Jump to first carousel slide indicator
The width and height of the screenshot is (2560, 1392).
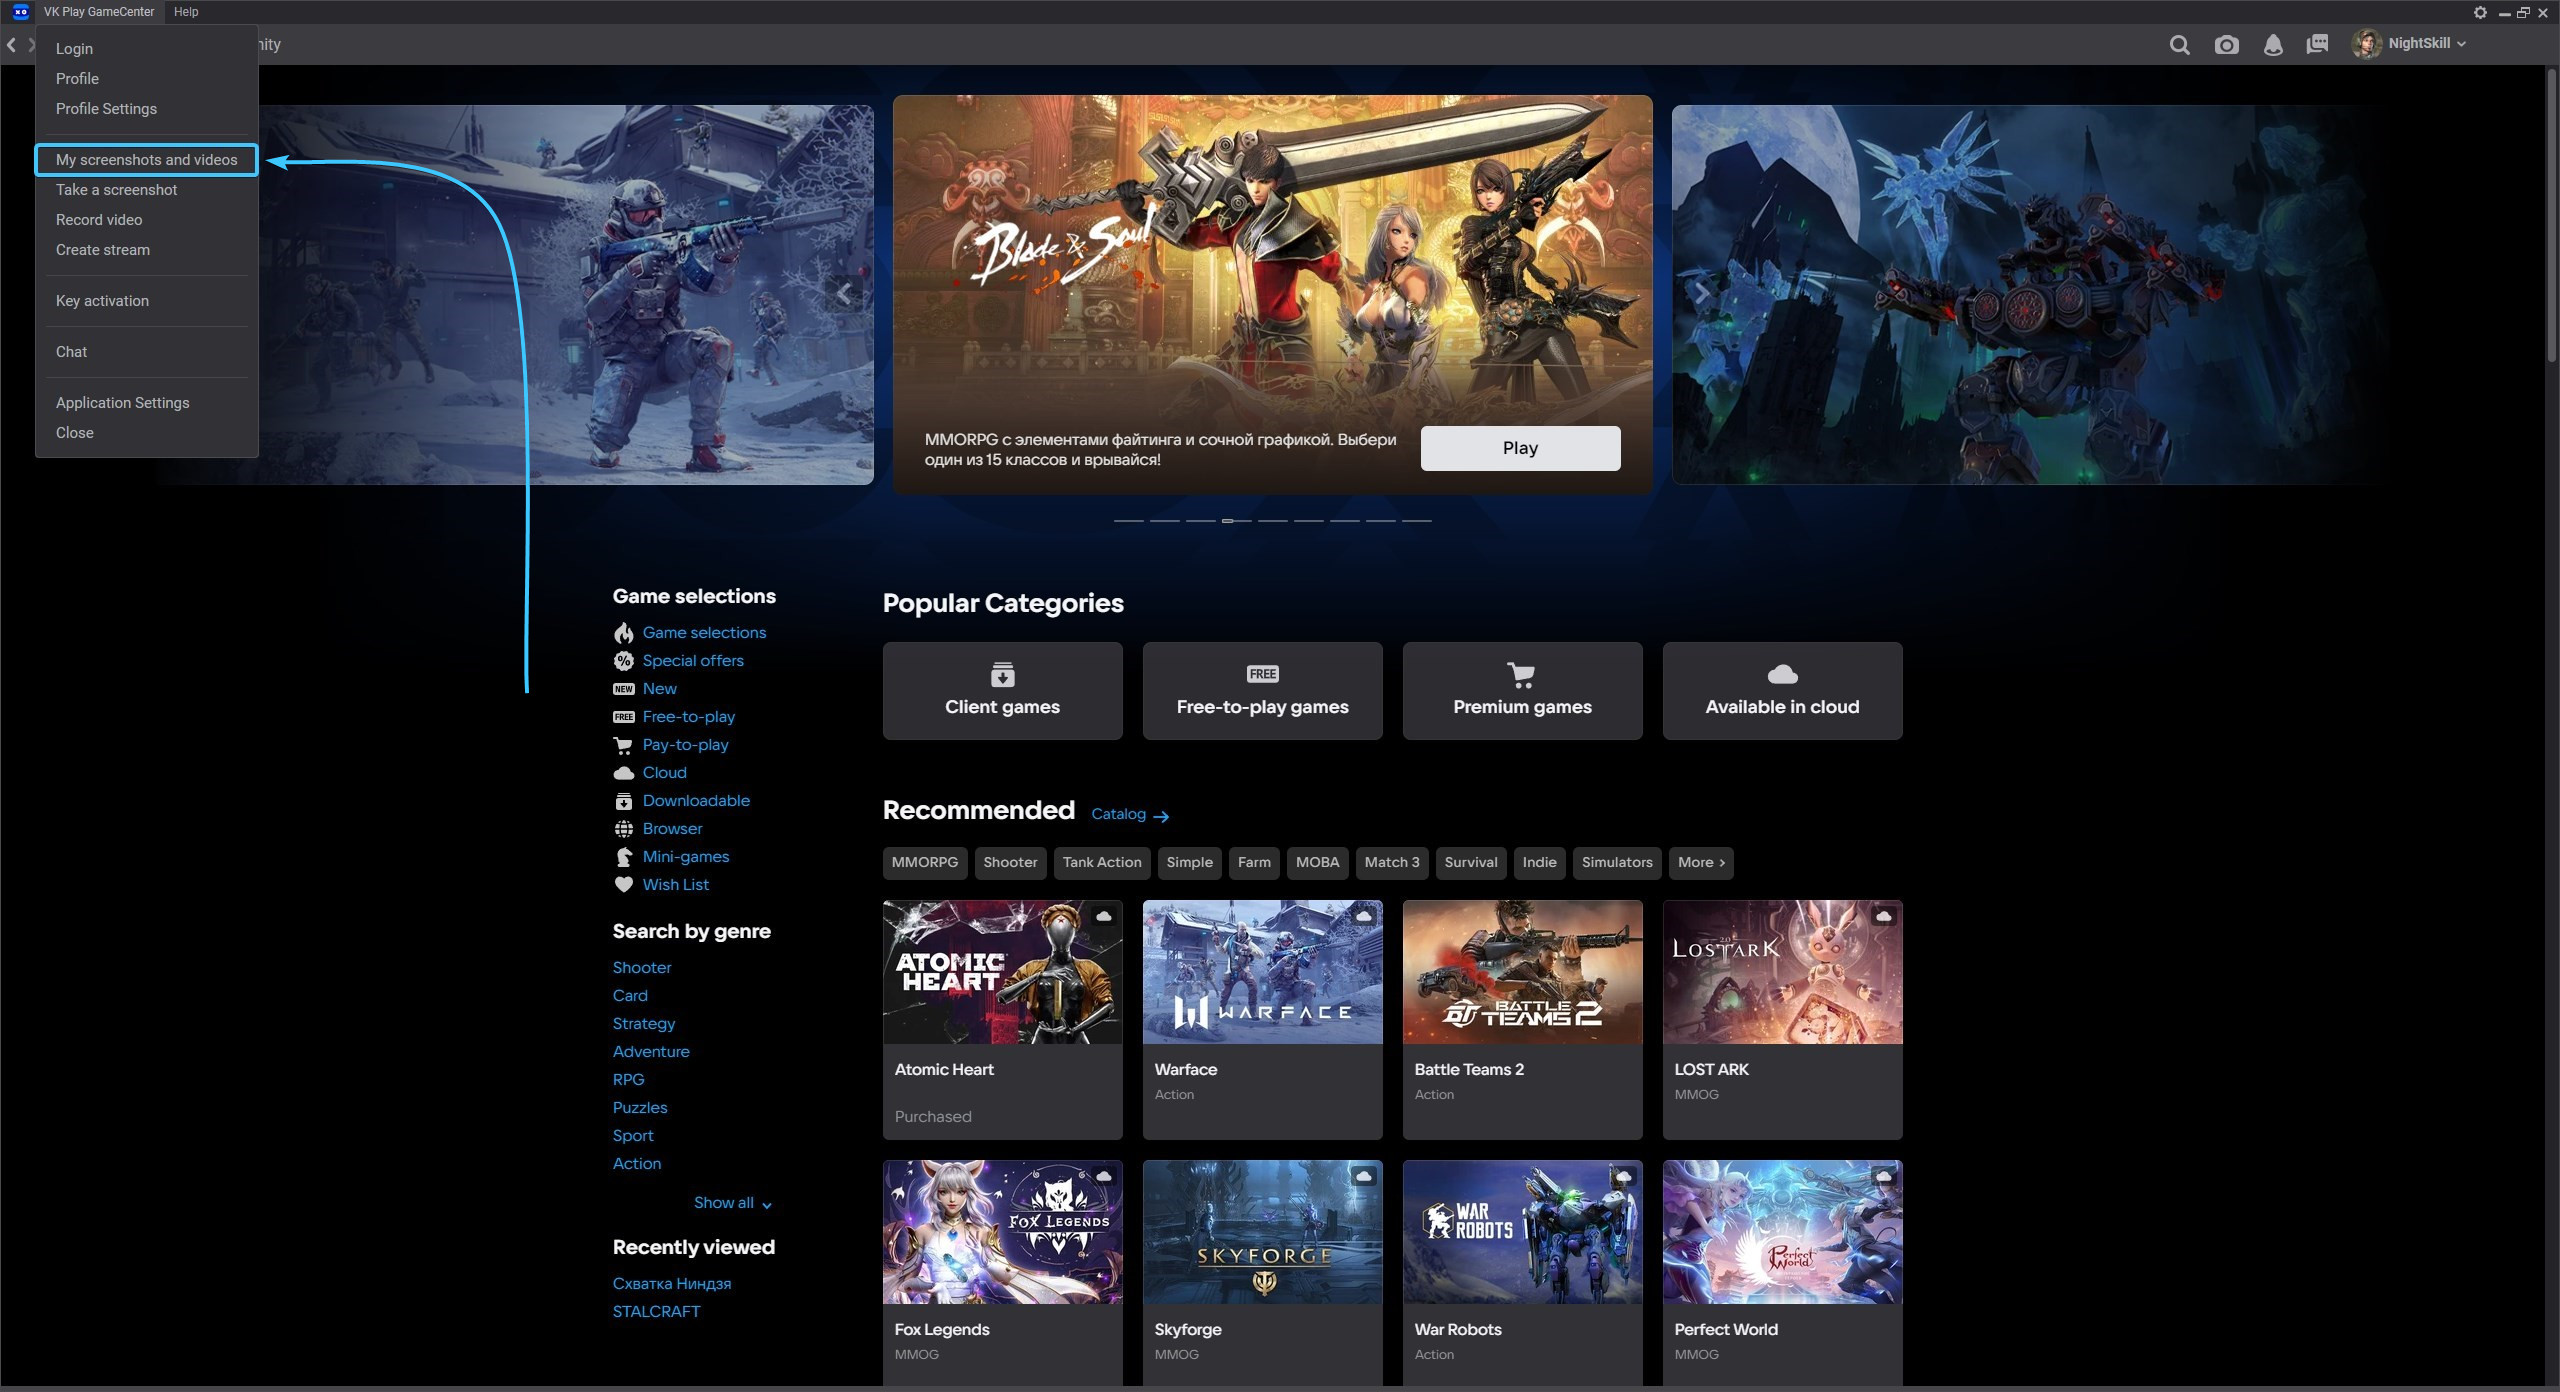[x=1128, y=521]
